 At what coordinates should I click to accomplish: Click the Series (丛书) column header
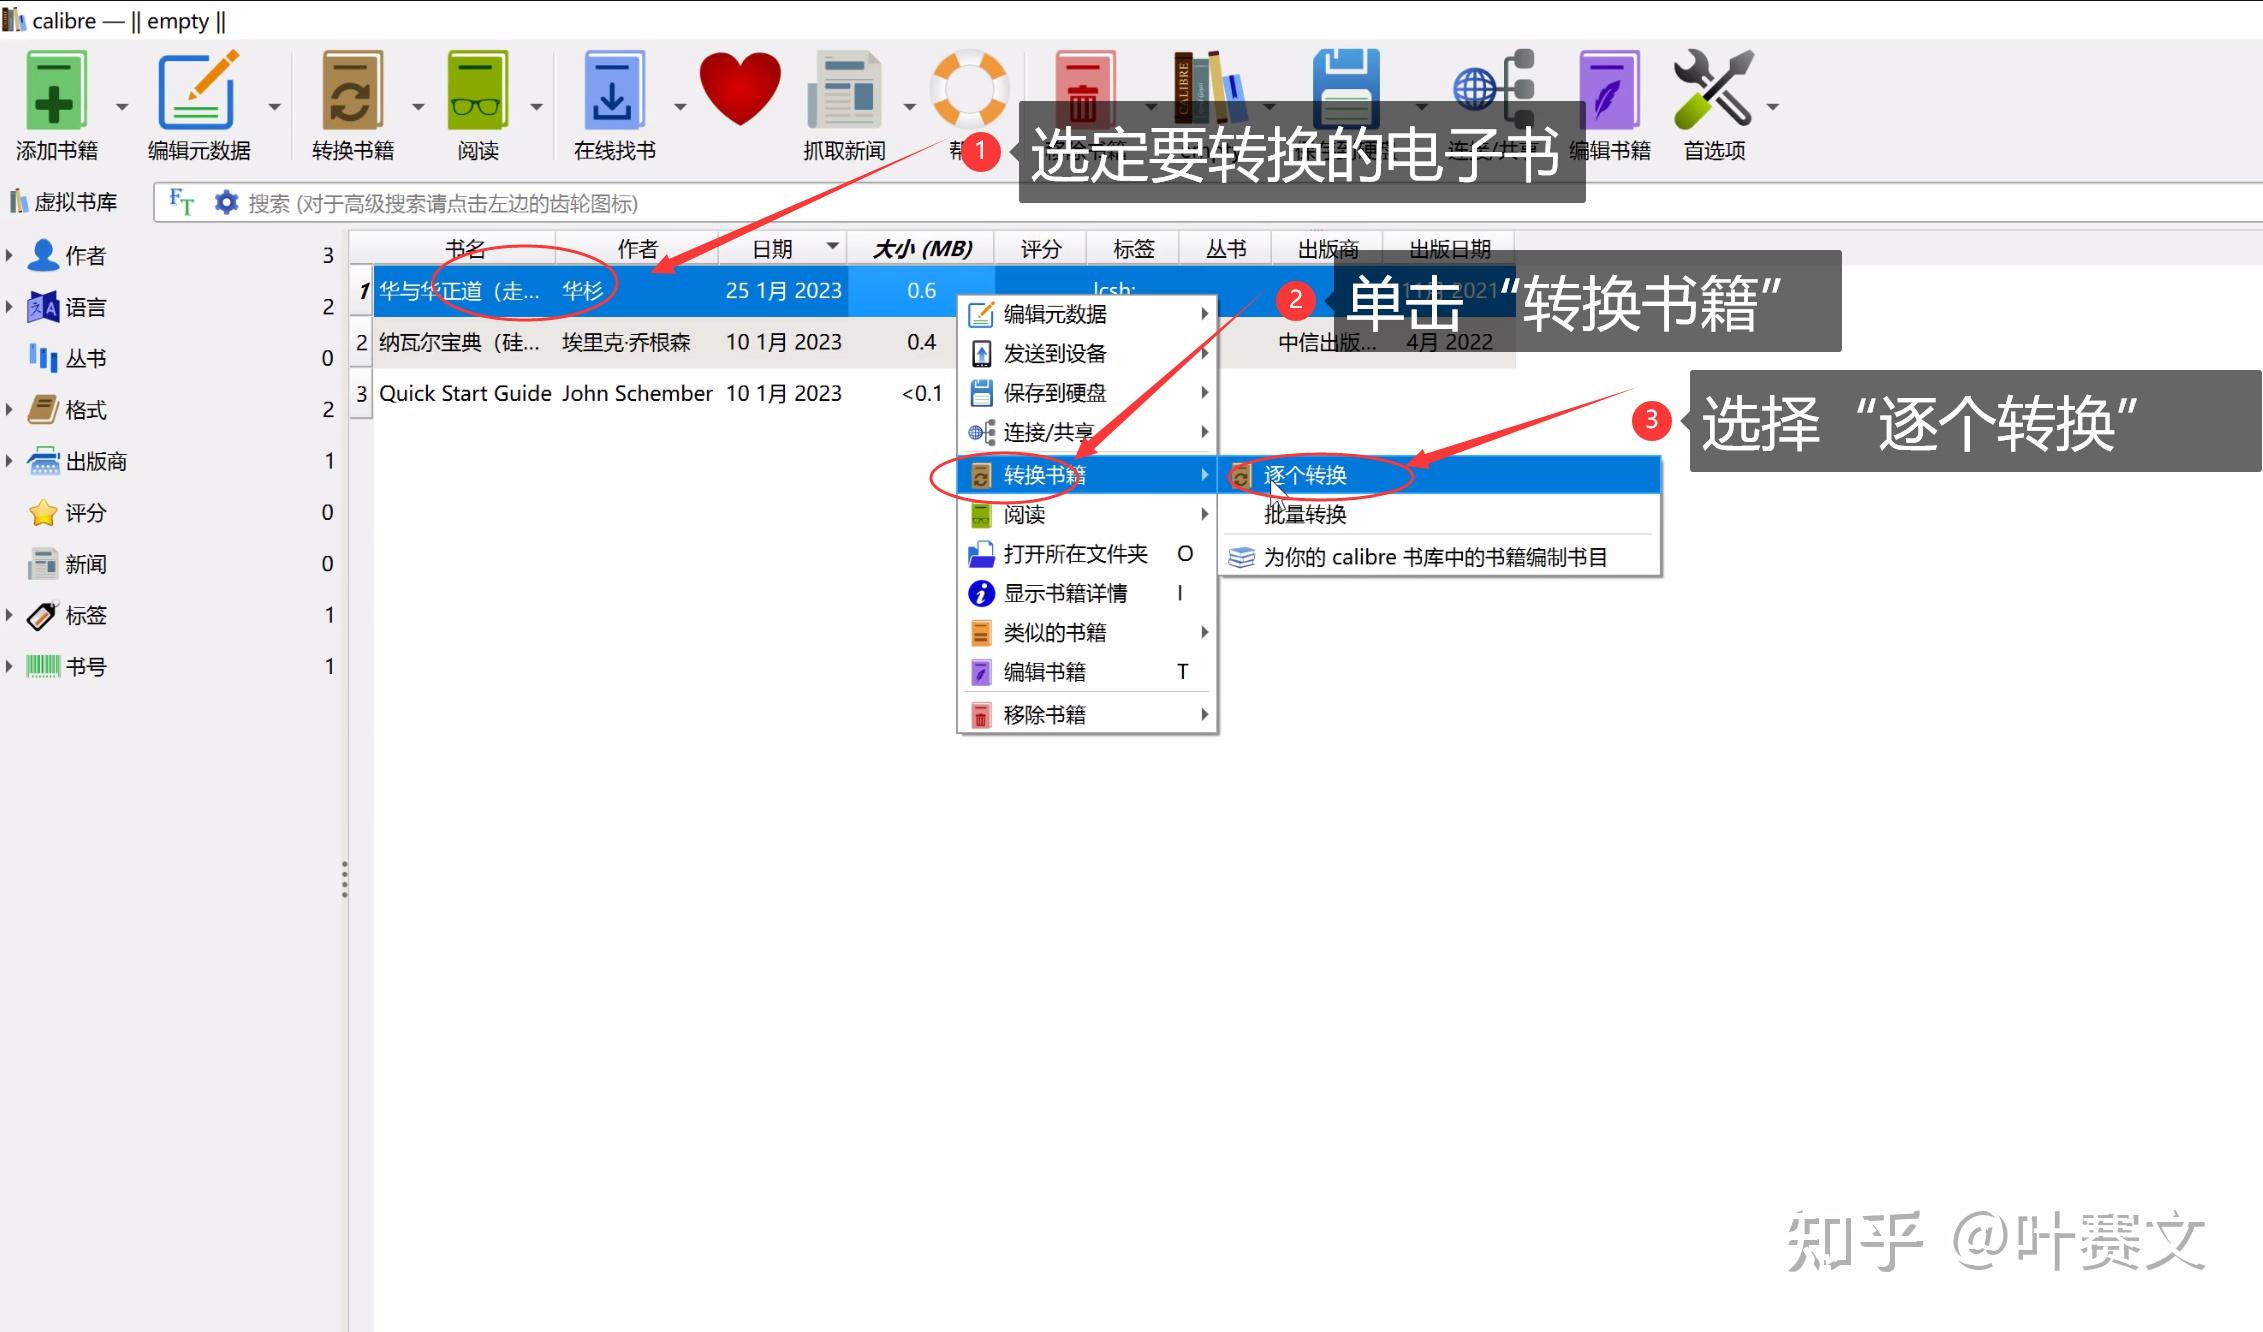click(x=1226, y=248)
